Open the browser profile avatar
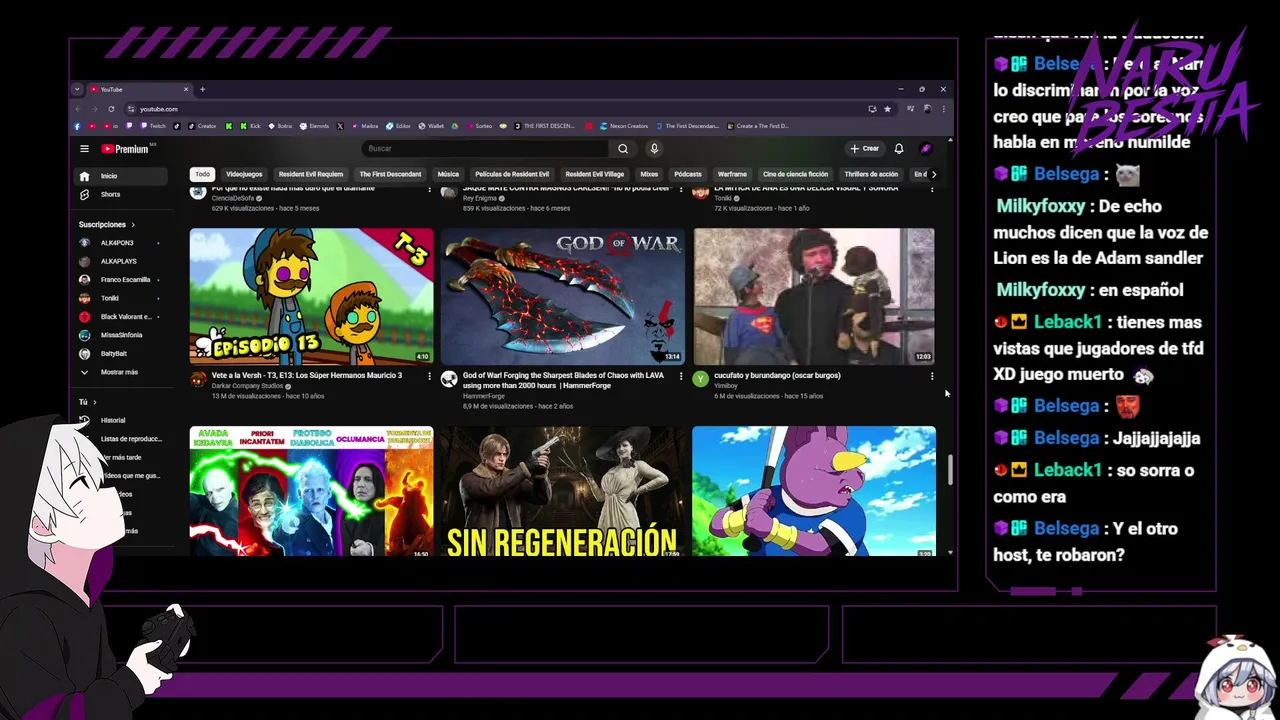The height and width of the screenshot is (720, 1280). click(x=927, y=109)
